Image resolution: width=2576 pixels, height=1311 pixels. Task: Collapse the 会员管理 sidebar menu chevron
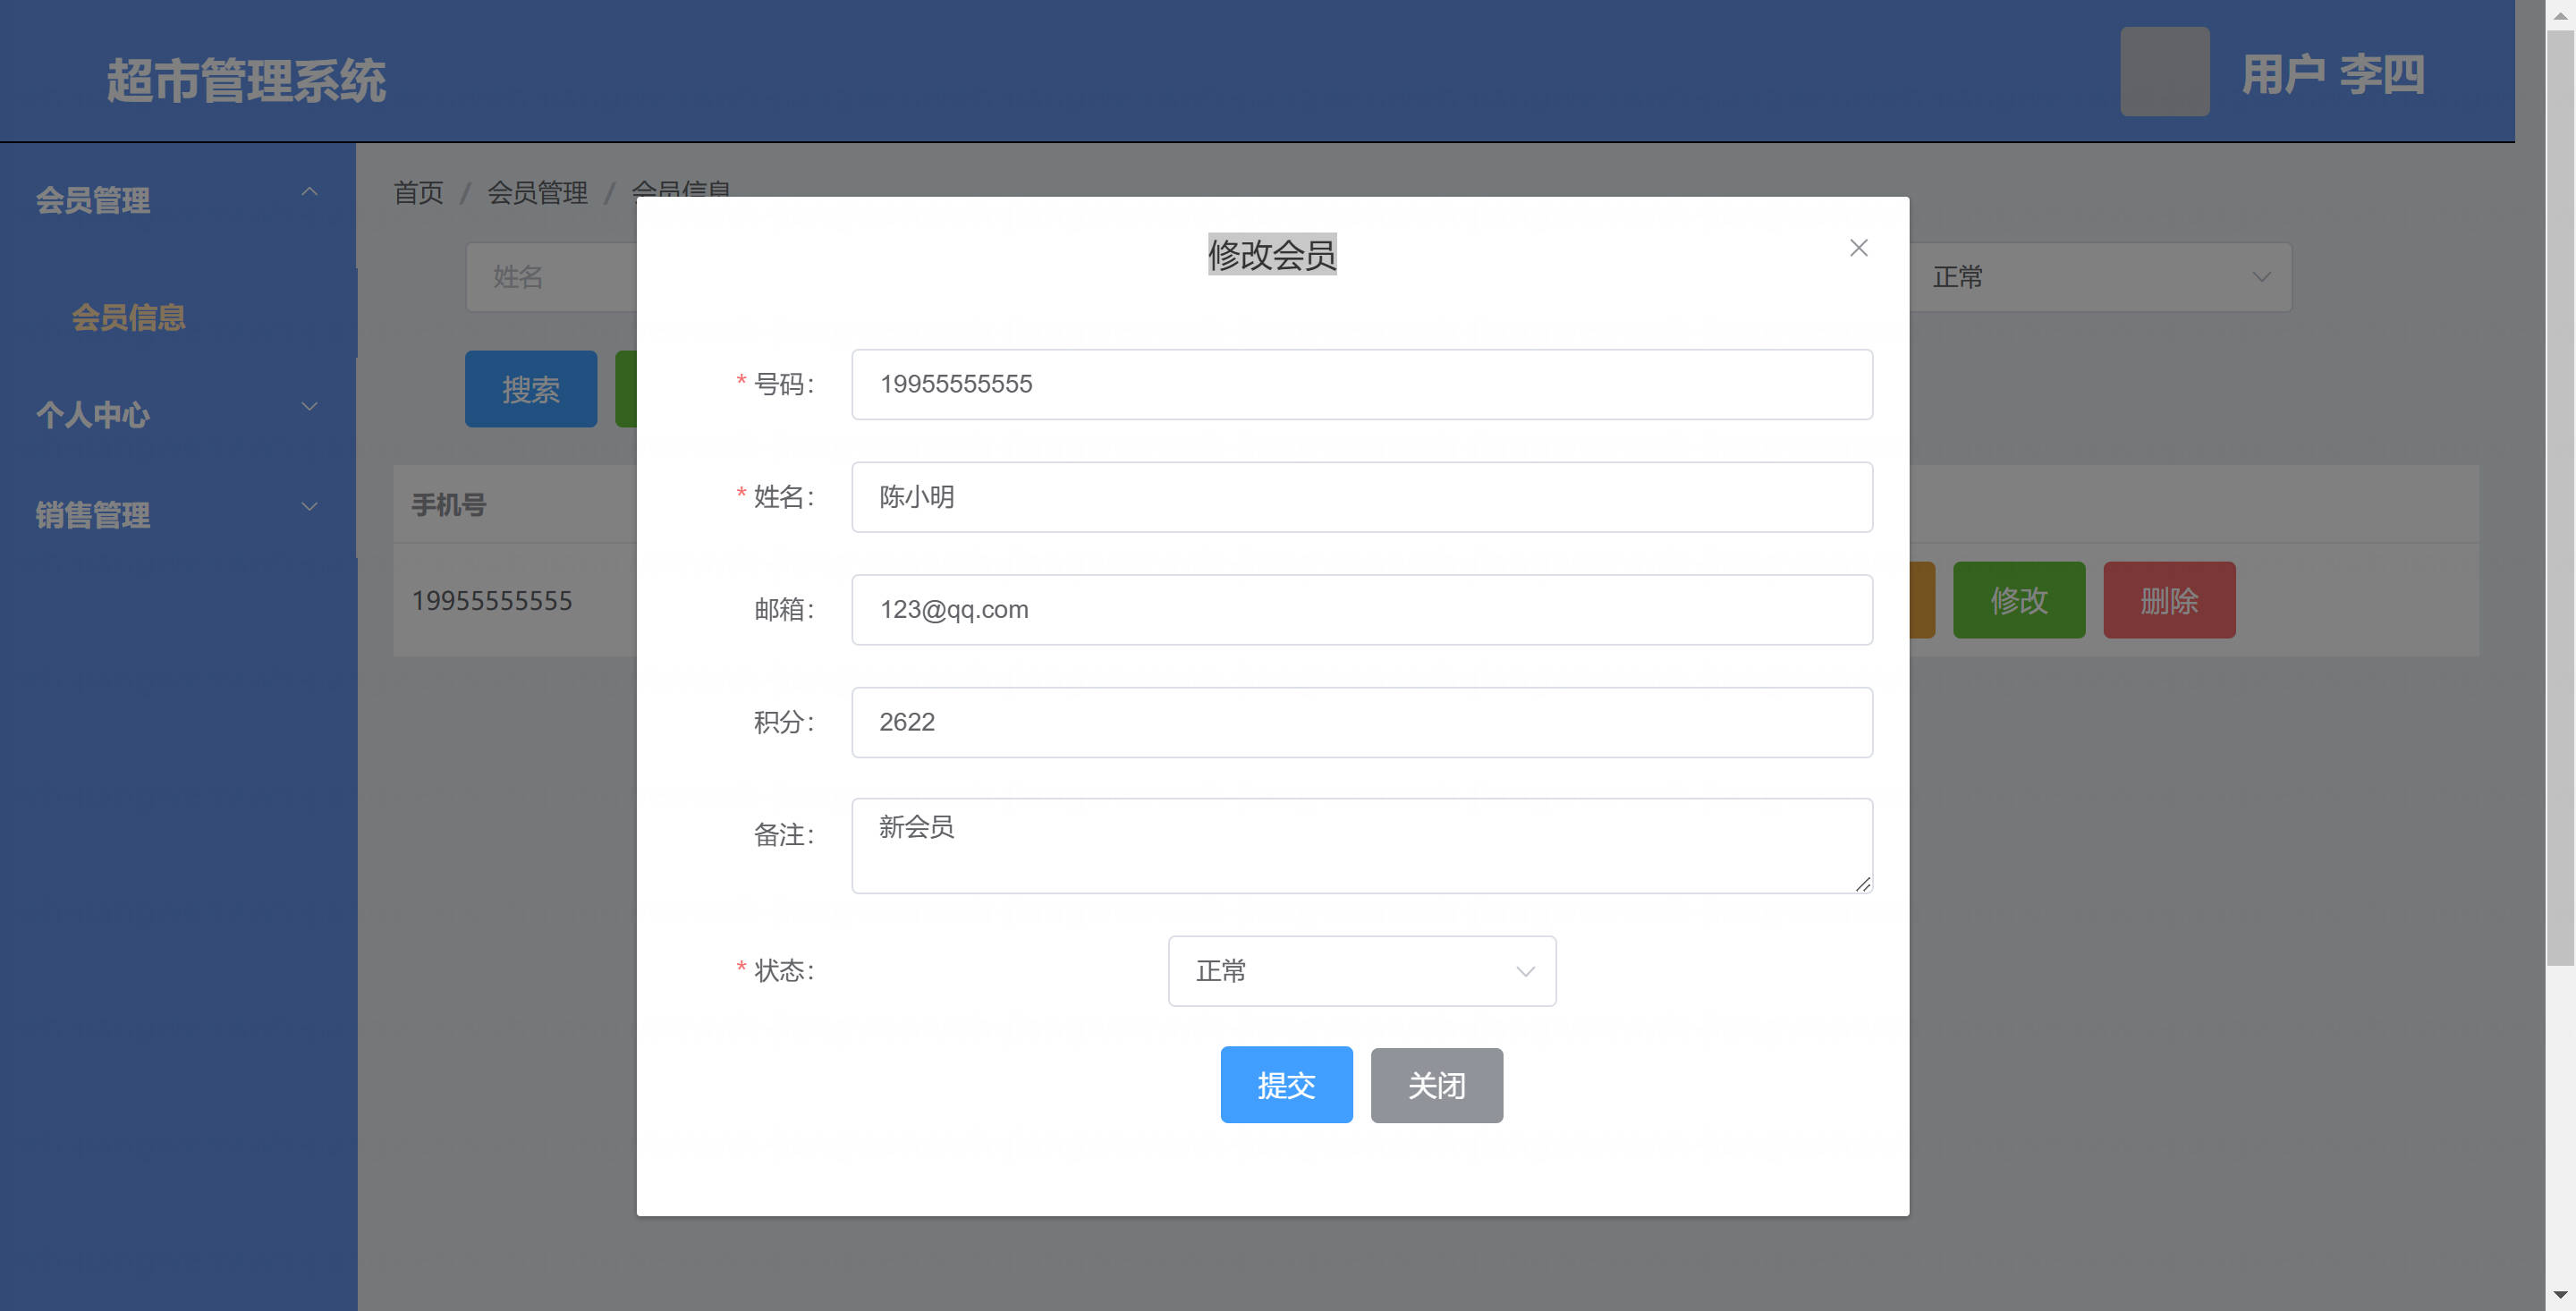[309, 191]
